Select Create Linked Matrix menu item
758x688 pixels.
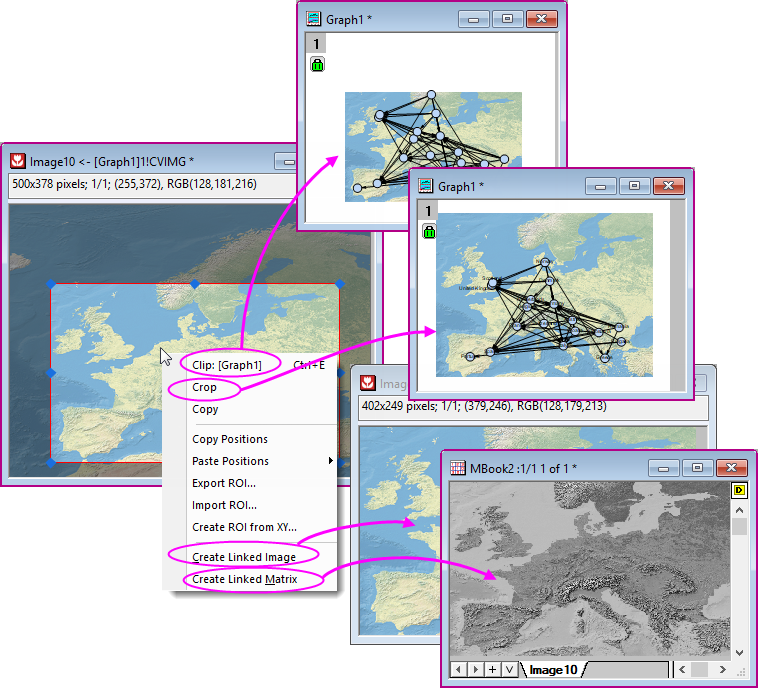click(244, 579)
